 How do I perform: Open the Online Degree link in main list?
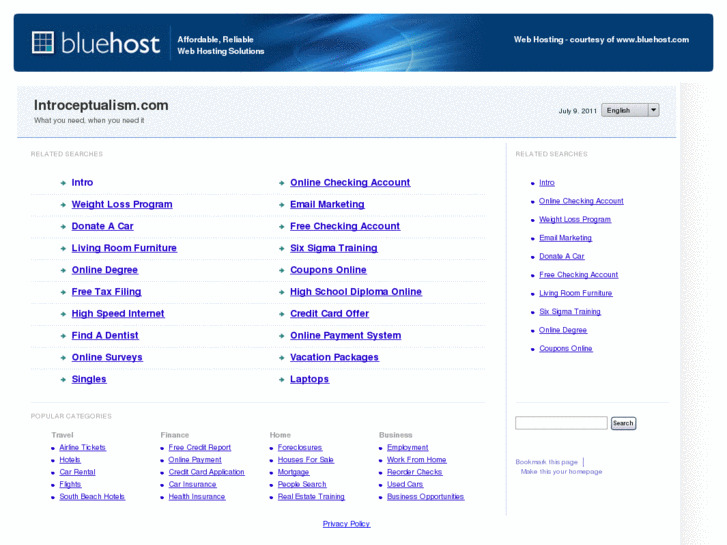(x=105, y=269)
